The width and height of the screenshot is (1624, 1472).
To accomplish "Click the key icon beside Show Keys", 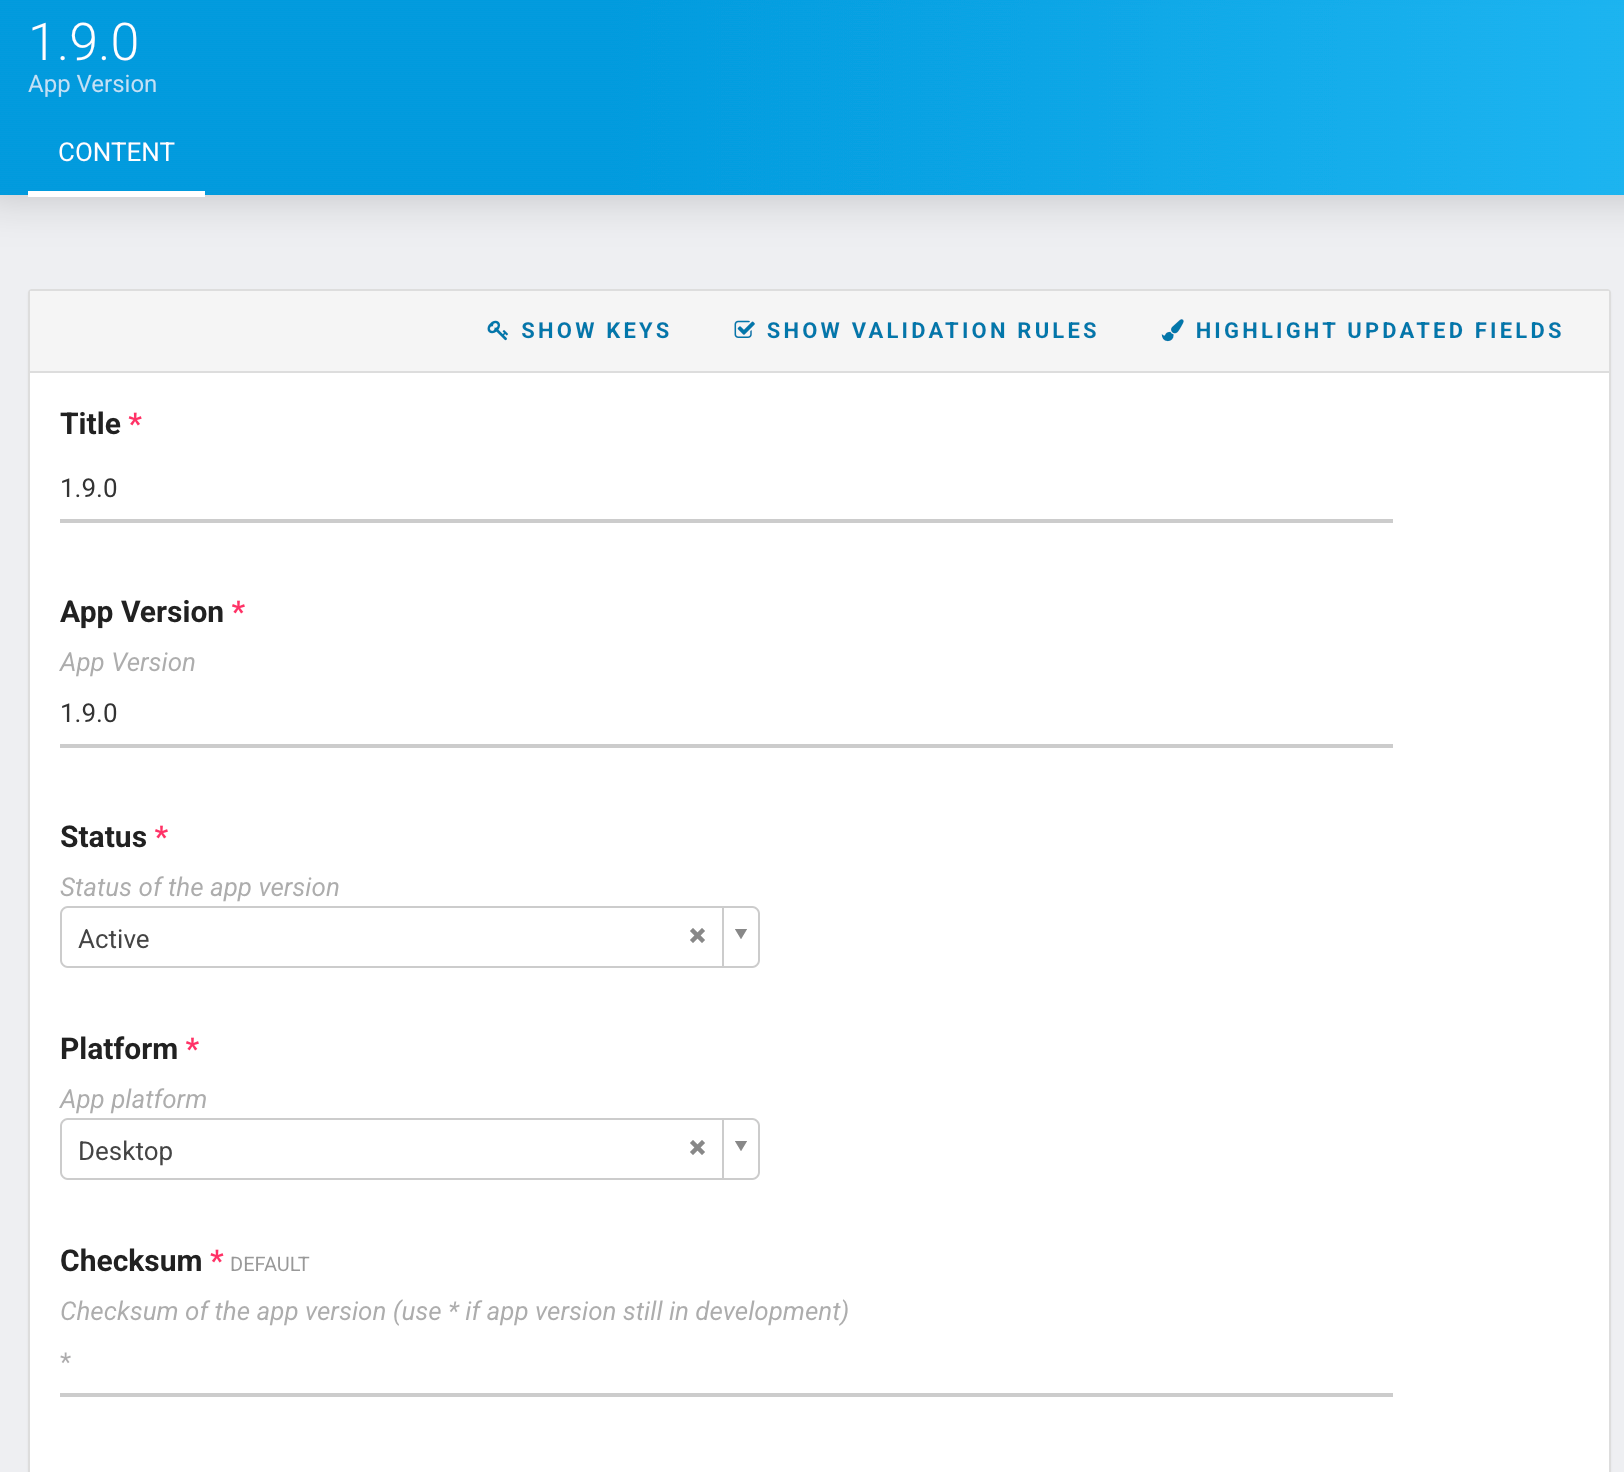I will coord(497,330).
